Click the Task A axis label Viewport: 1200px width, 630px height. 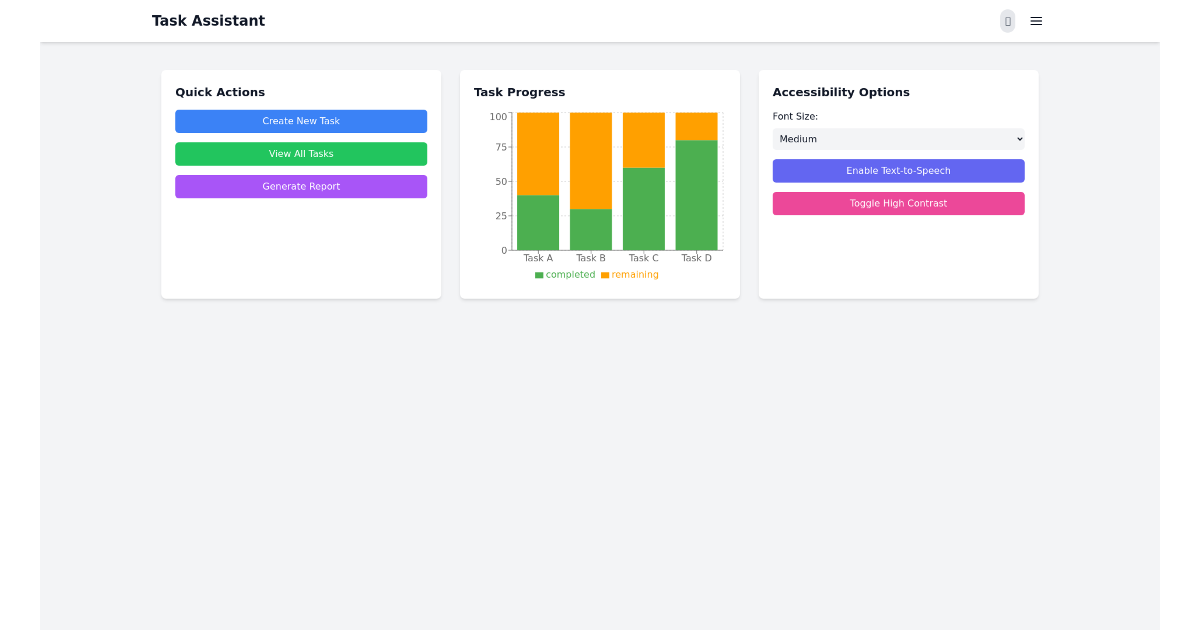[x=538, y=257]
